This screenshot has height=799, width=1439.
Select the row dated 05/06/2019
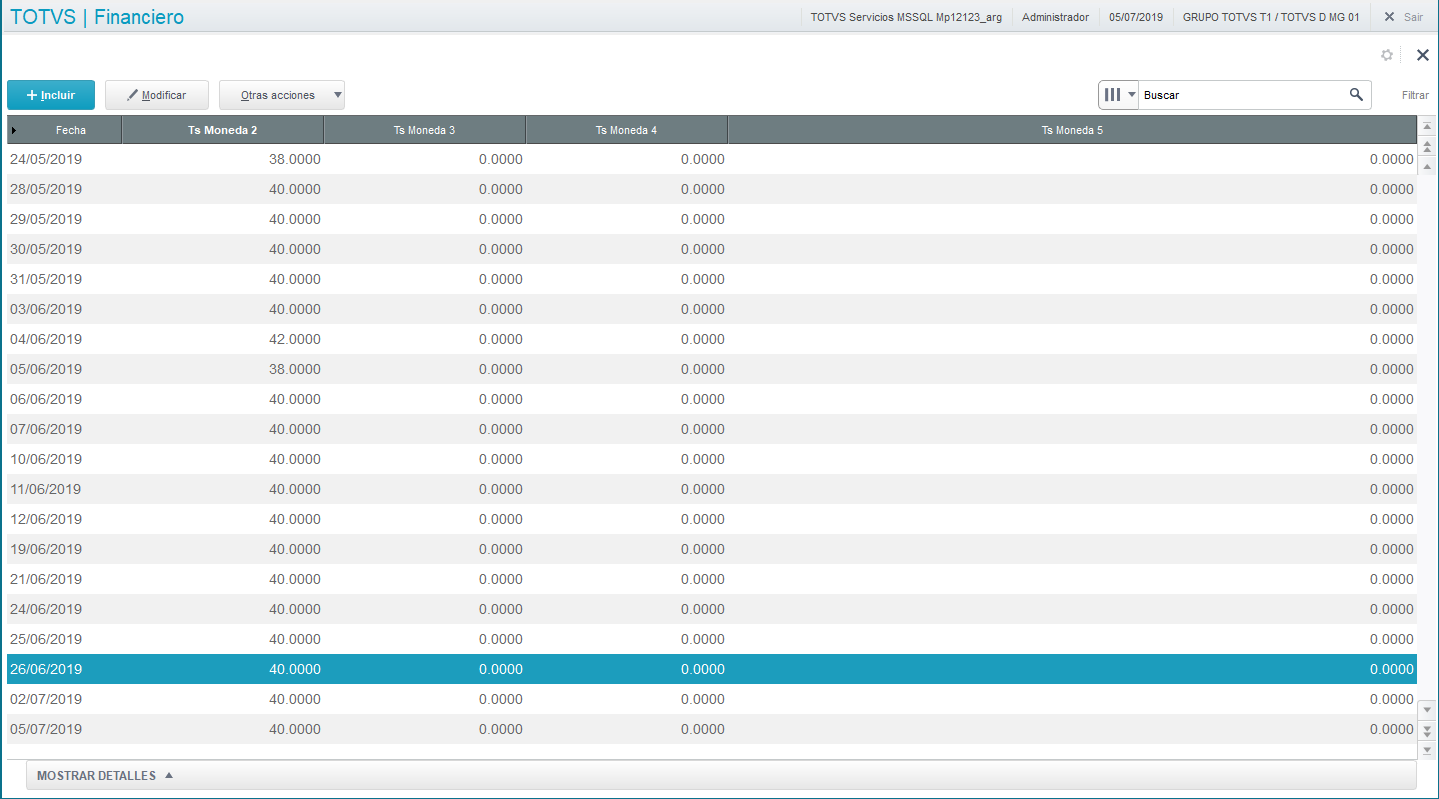click(712, 369)
